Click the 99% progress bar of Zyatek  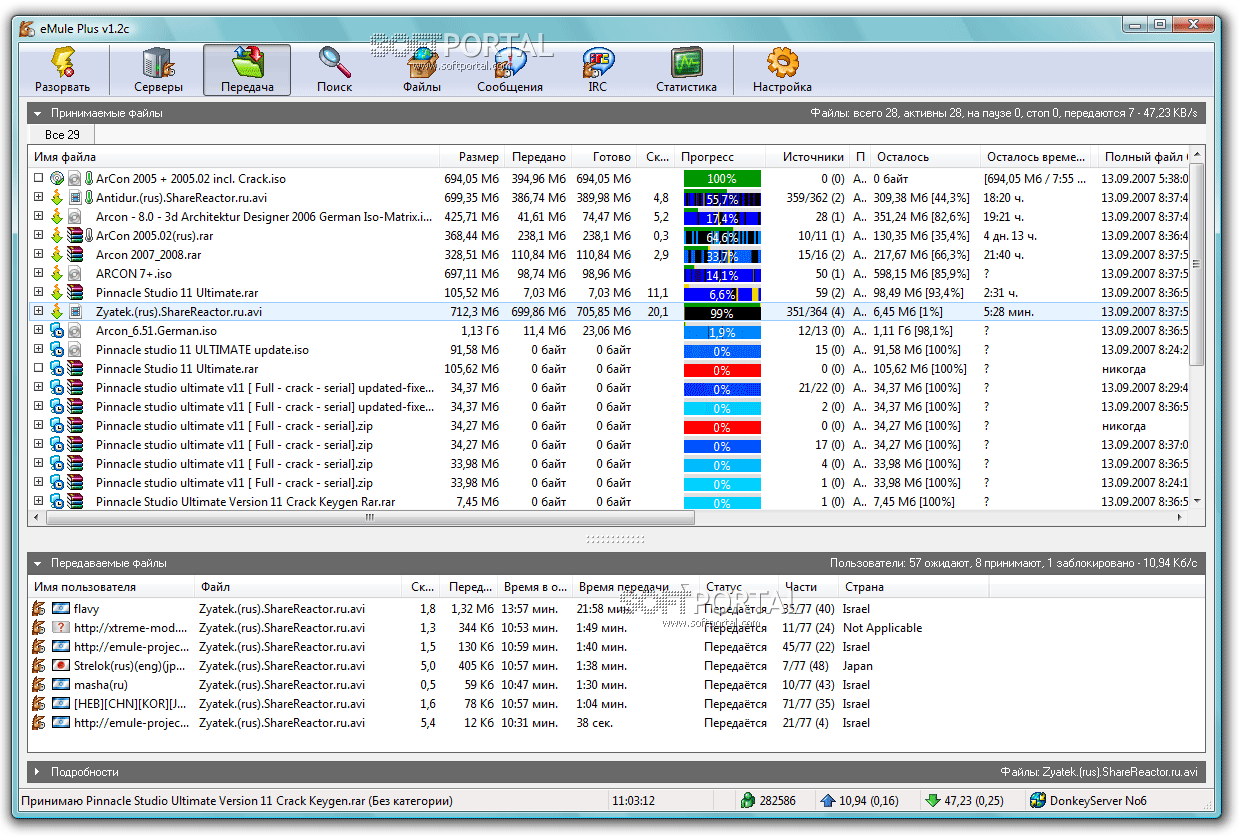coord(722,312)
